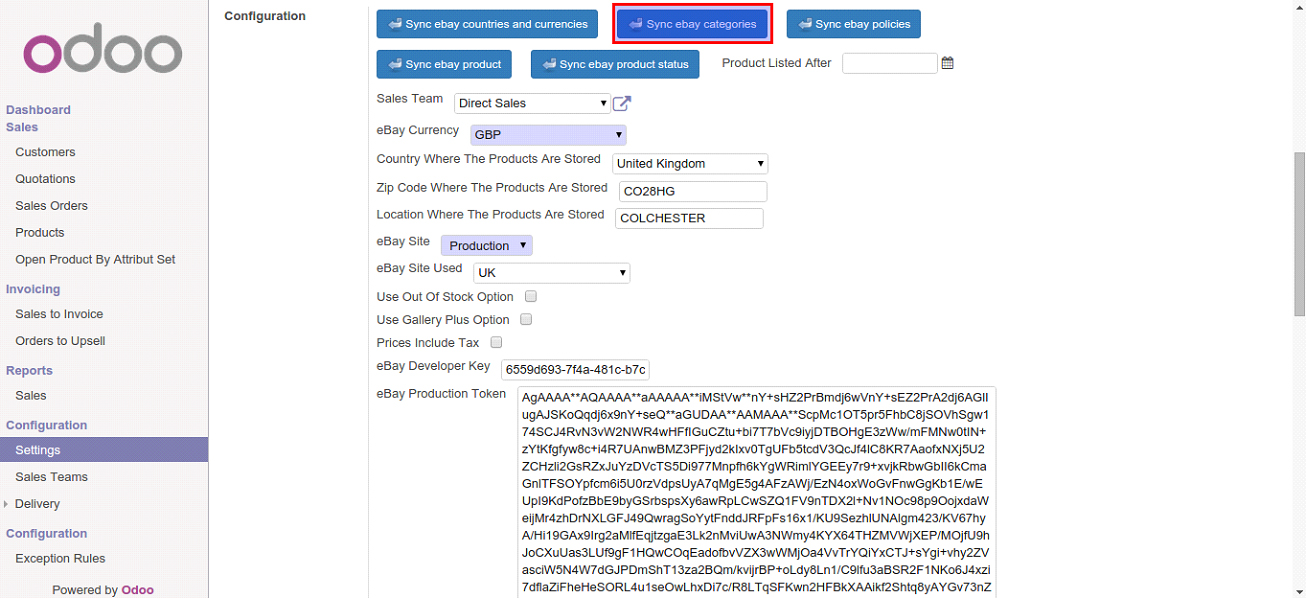Screen dimensions: 1306x598
Task: Click Sync ebay countries and currencies button
Action: click(x=487, y=24)
